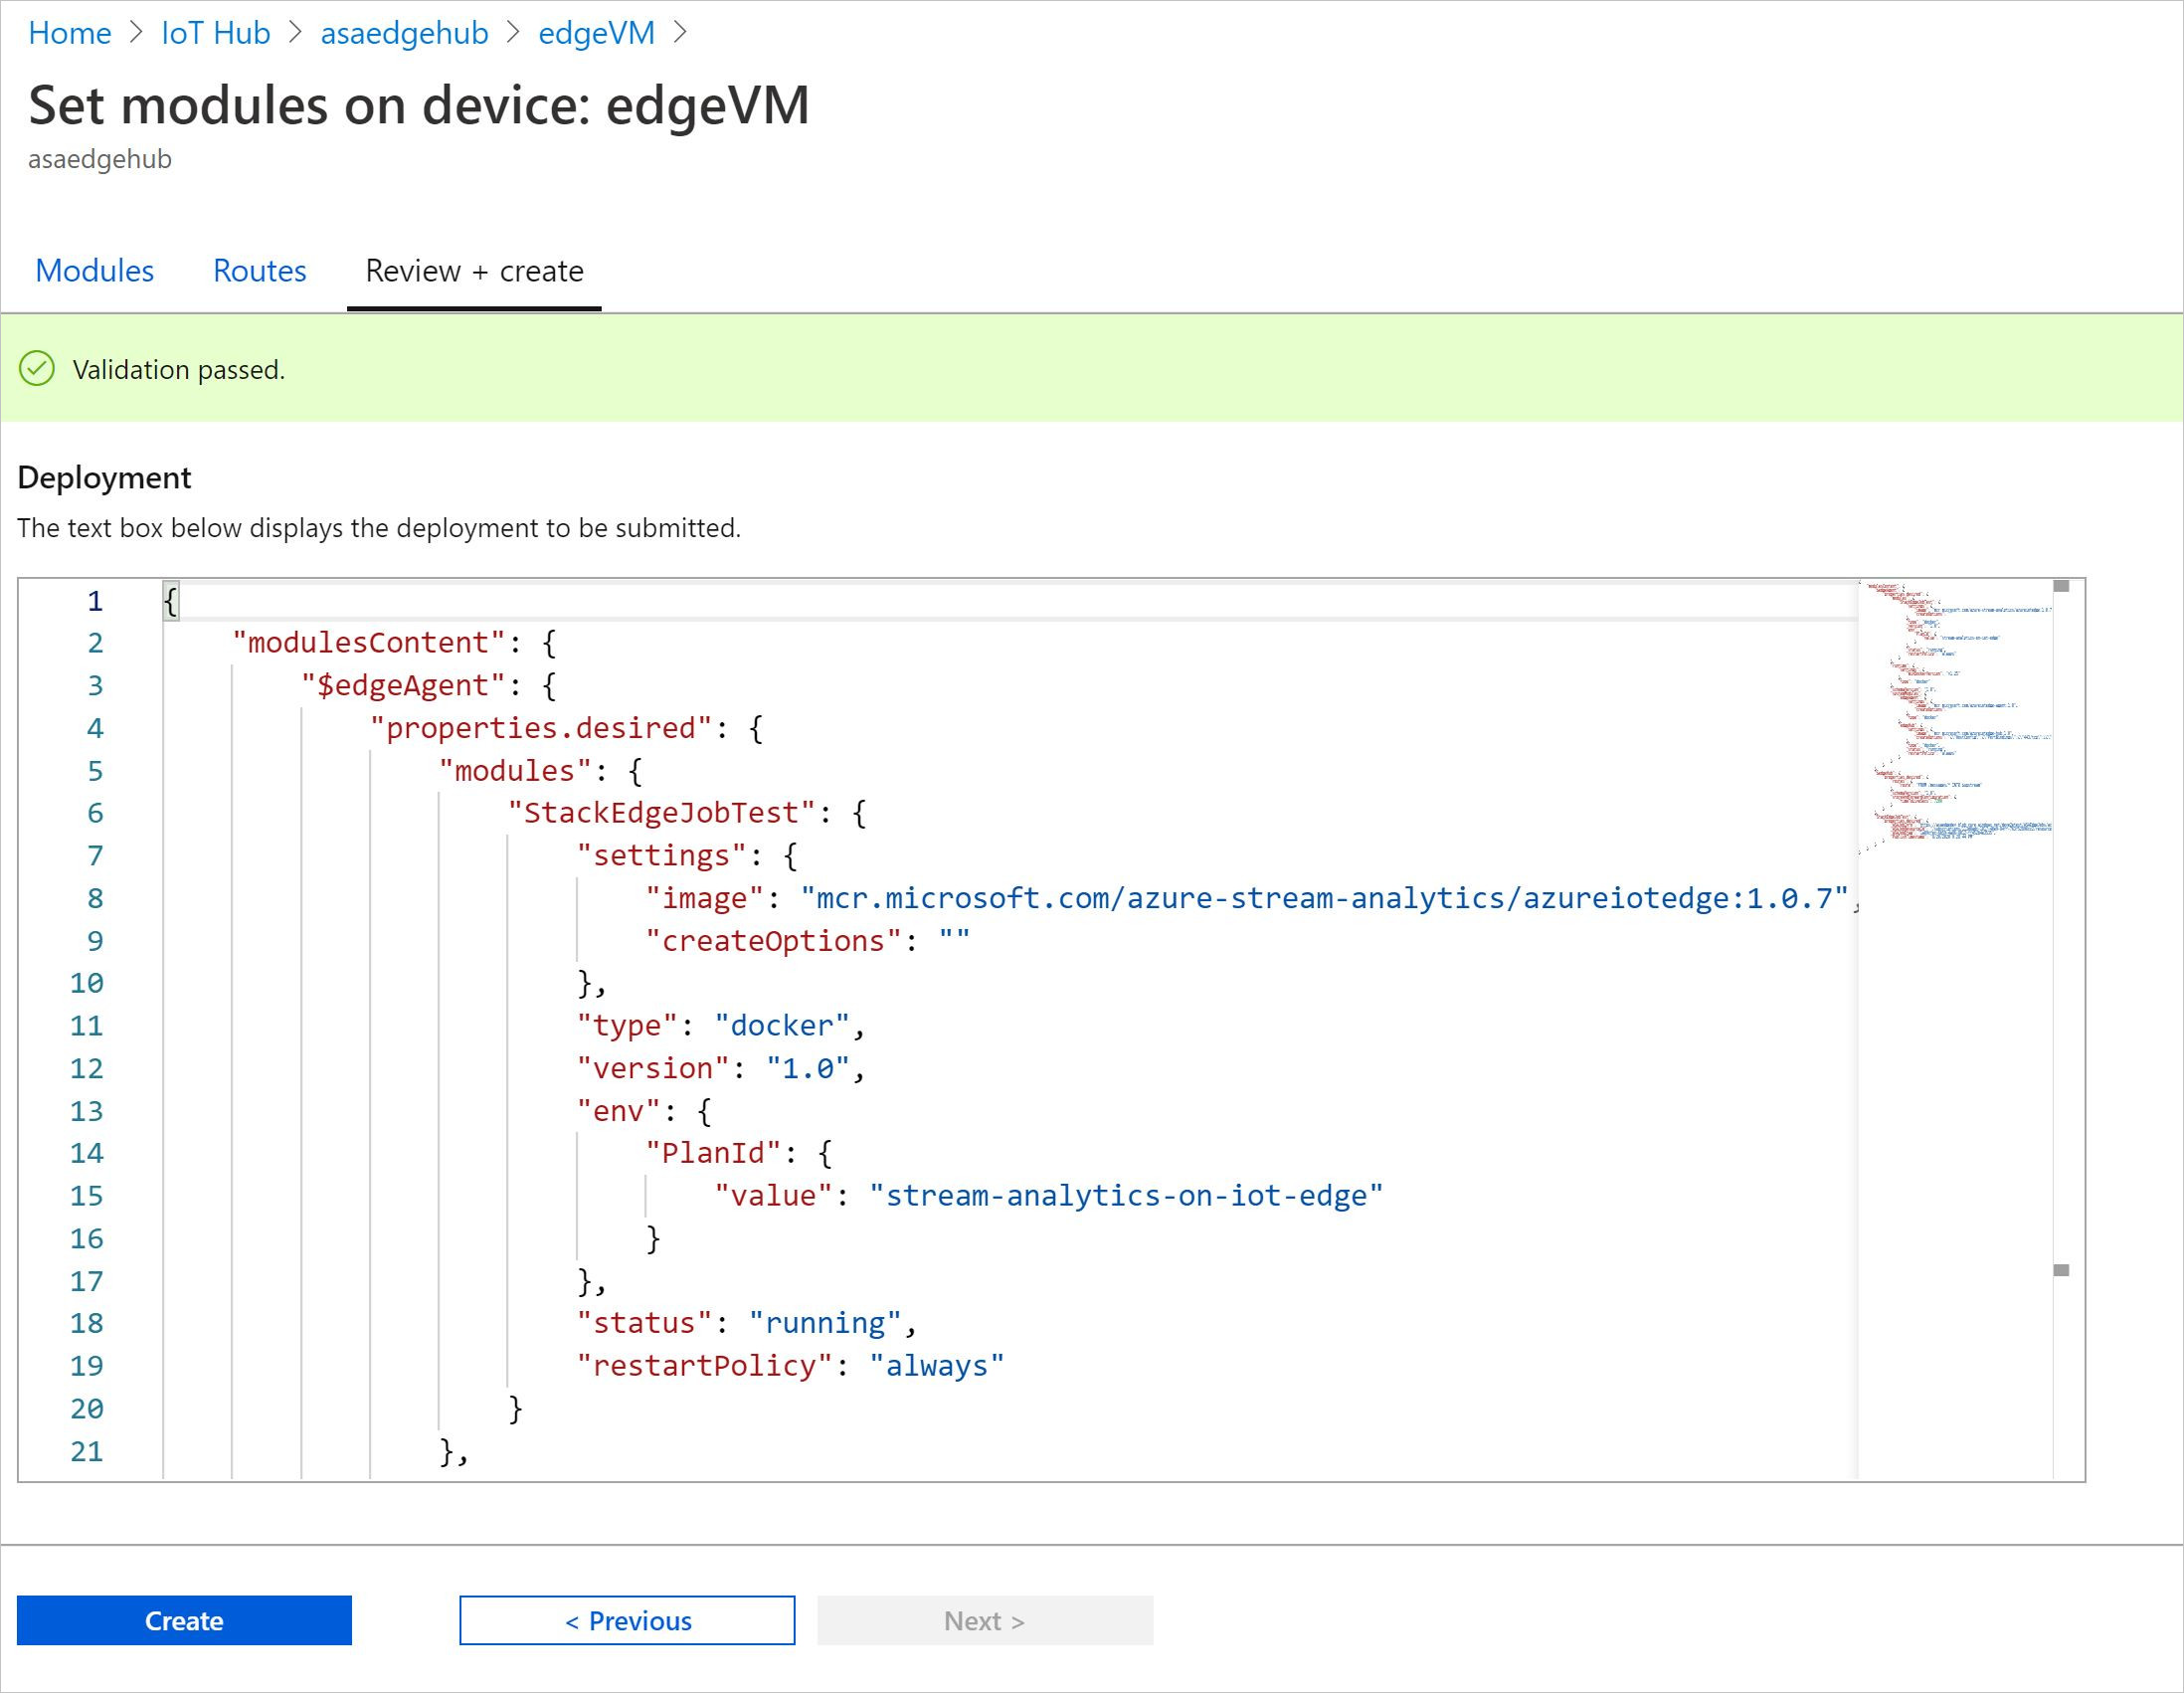
Task: Click the image URL value on line 8
Action: pos(1323,898)
